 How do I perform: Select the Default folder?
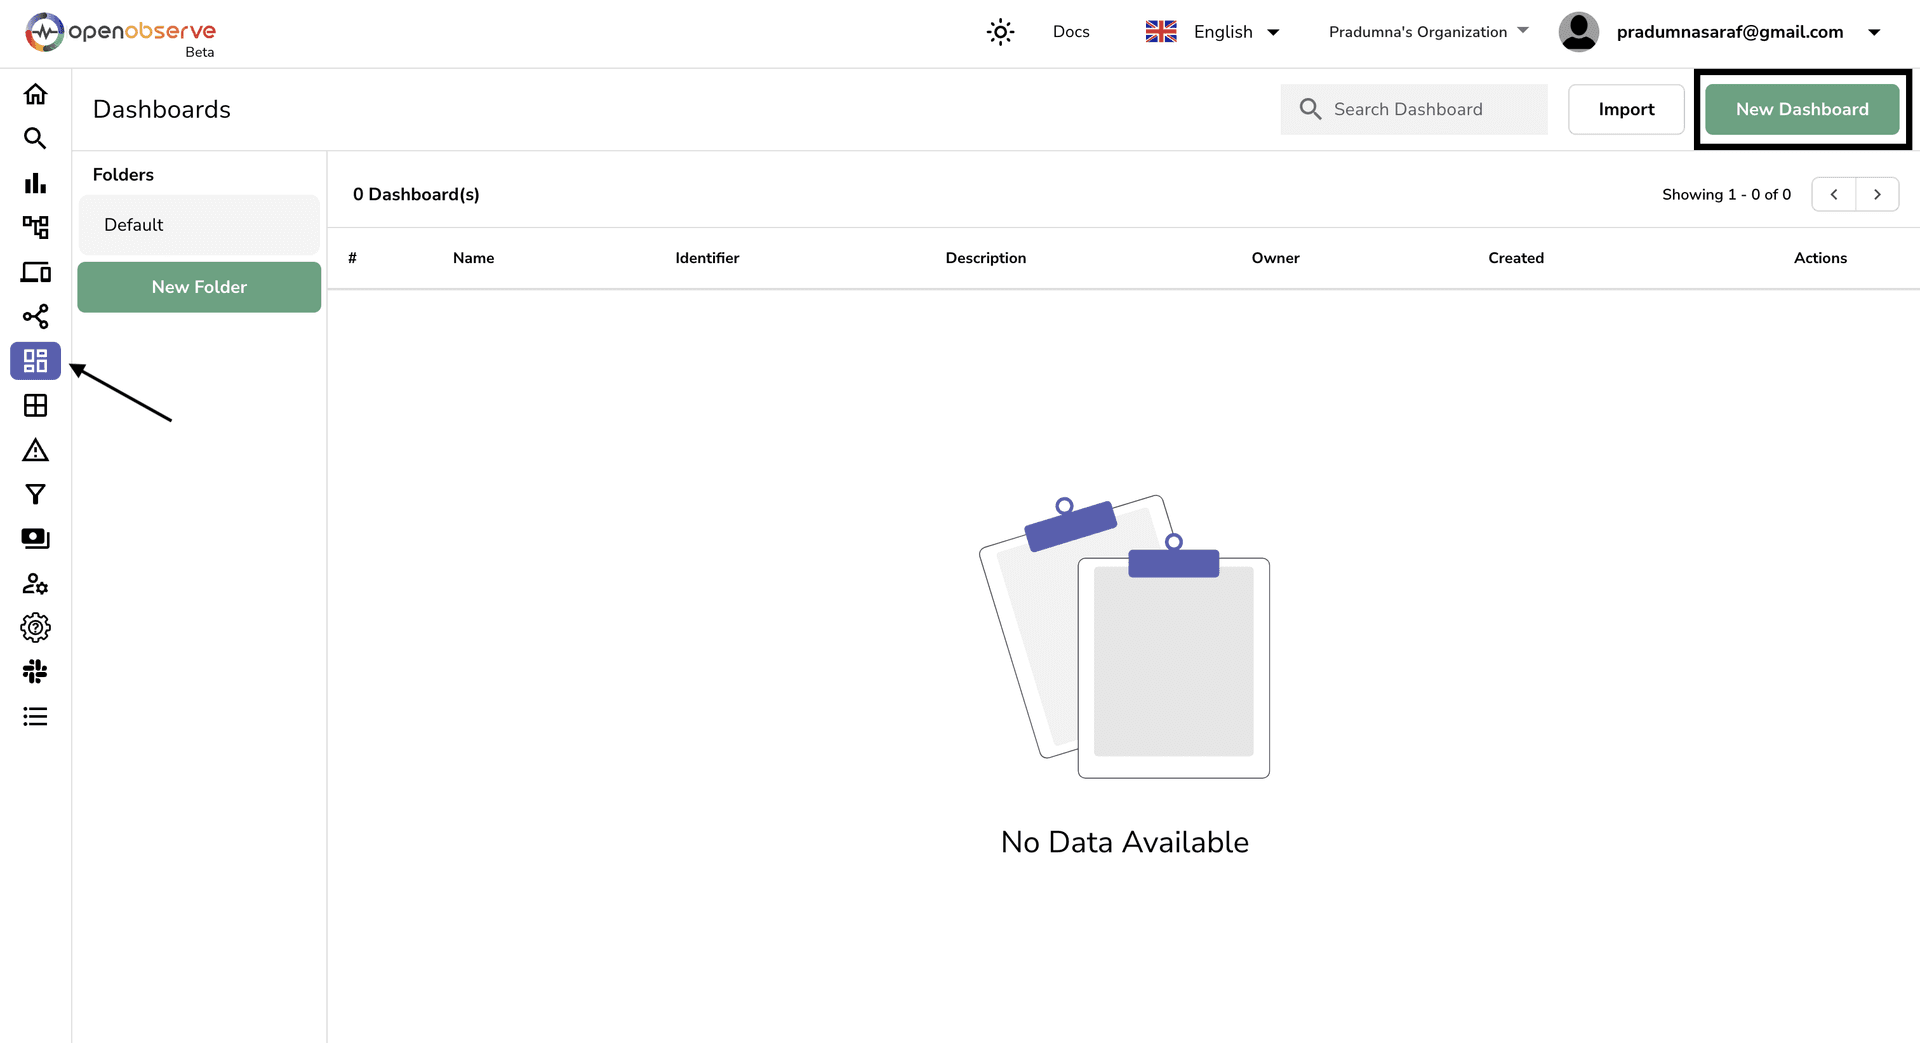point(199,225)
